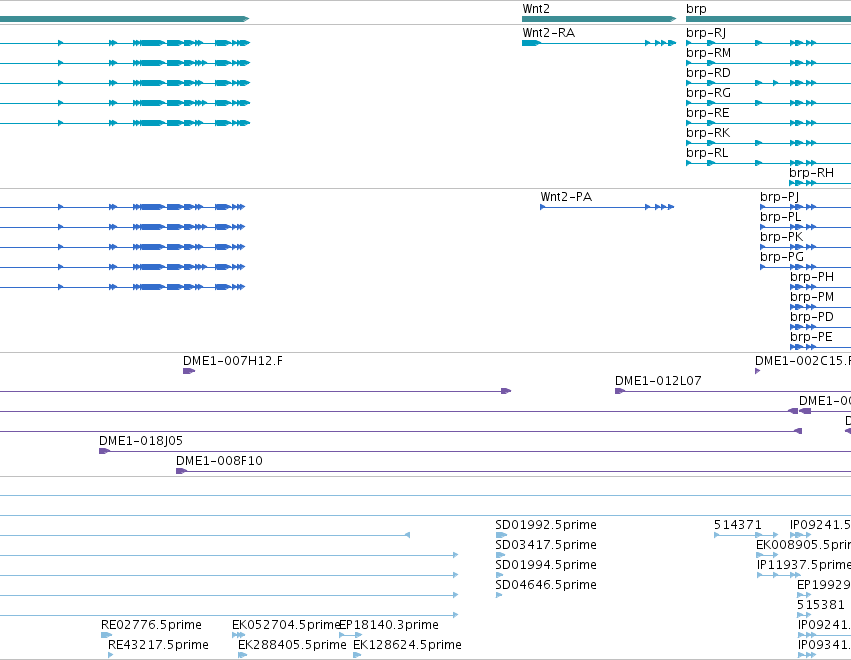Select the SD01992.5prime EST label

click(x=546, y=525)
